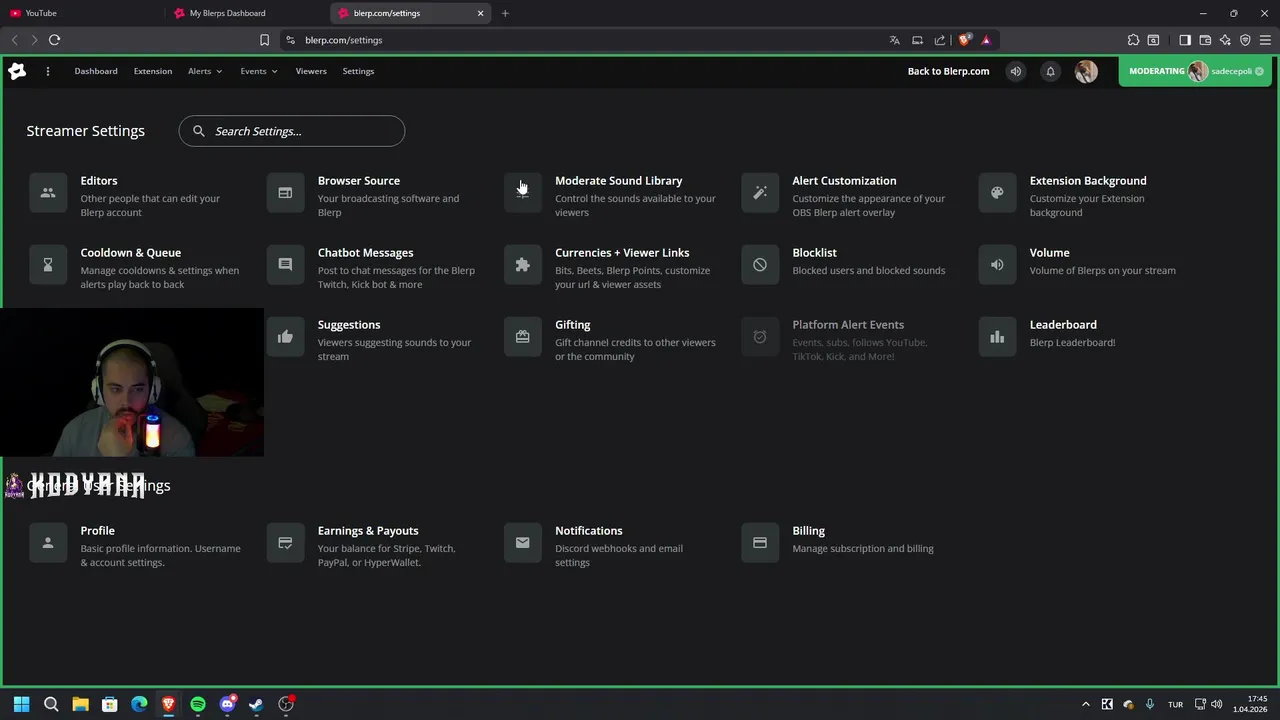Image resolution: width=1280 pixels, height=720 pixels.
Task: Click the Windows Start button
Action: [x=22, y=704]
